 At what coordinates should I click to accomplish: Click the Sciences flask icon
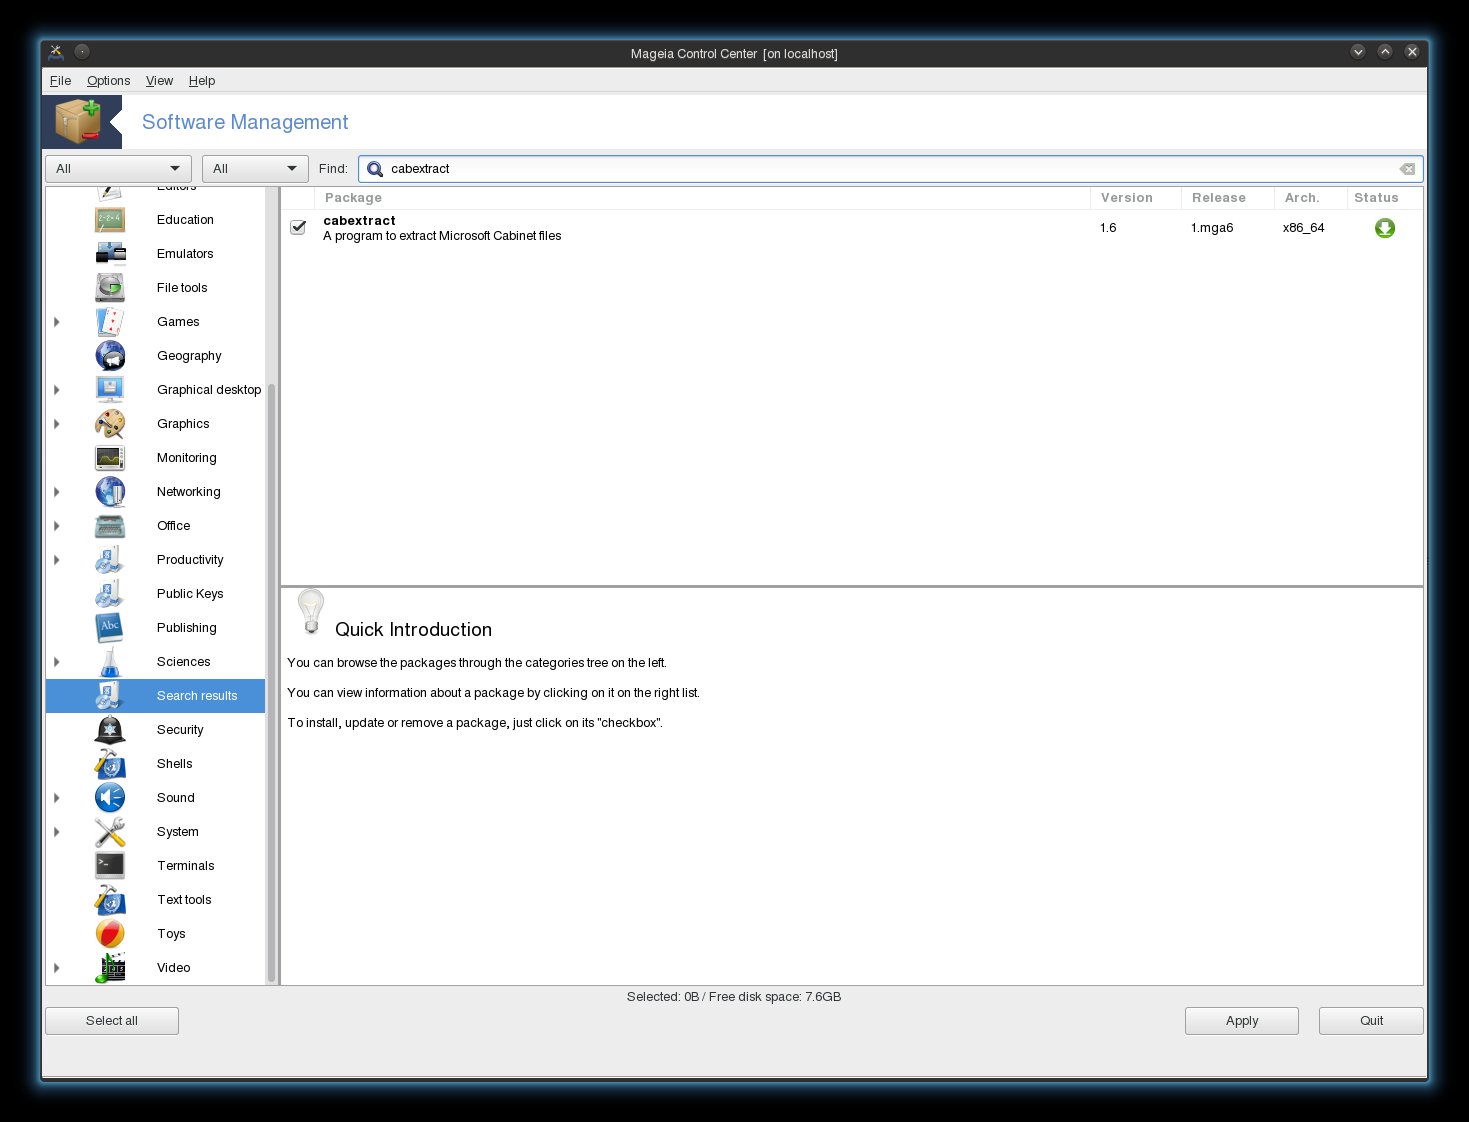[110, 662]
